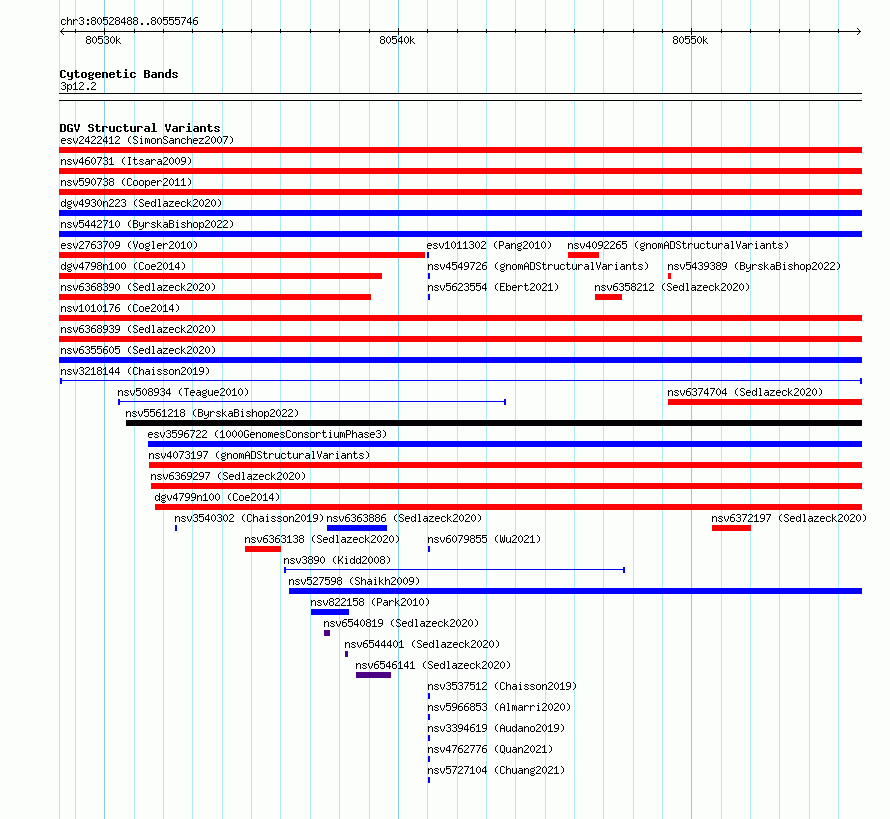The width and height of the screenshot is (890, 819).
Task: Select nsv4073197 (gnomADStructuralVariants) label
Action: tap(259, 455)
